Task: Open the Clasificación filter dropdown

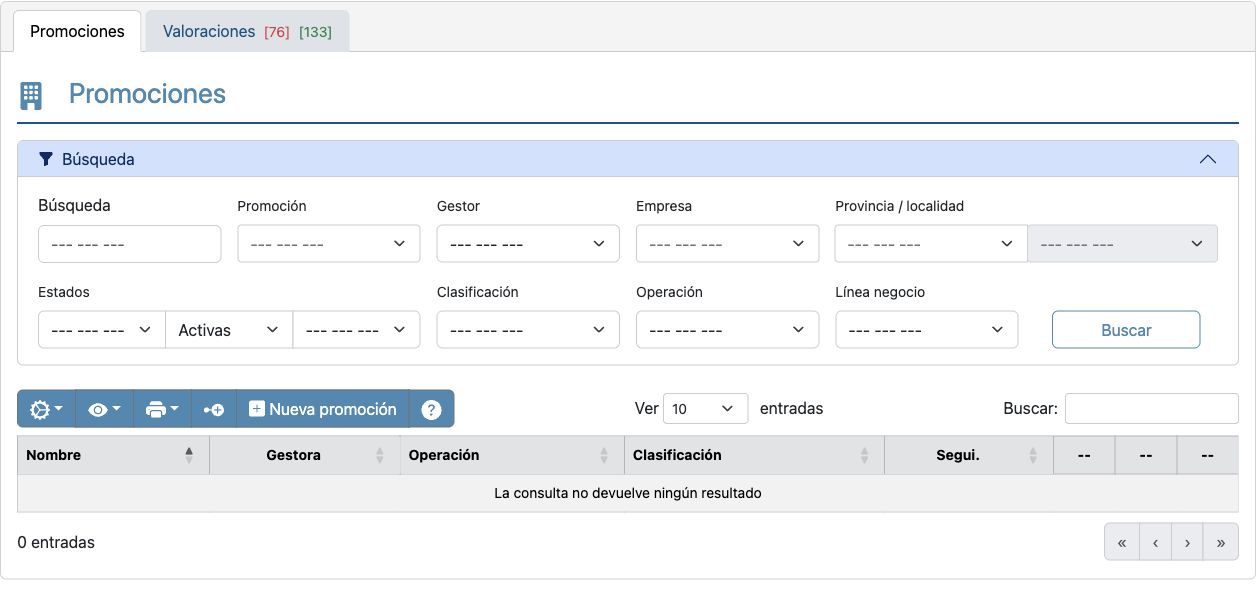Action: (x=528, y=330)
